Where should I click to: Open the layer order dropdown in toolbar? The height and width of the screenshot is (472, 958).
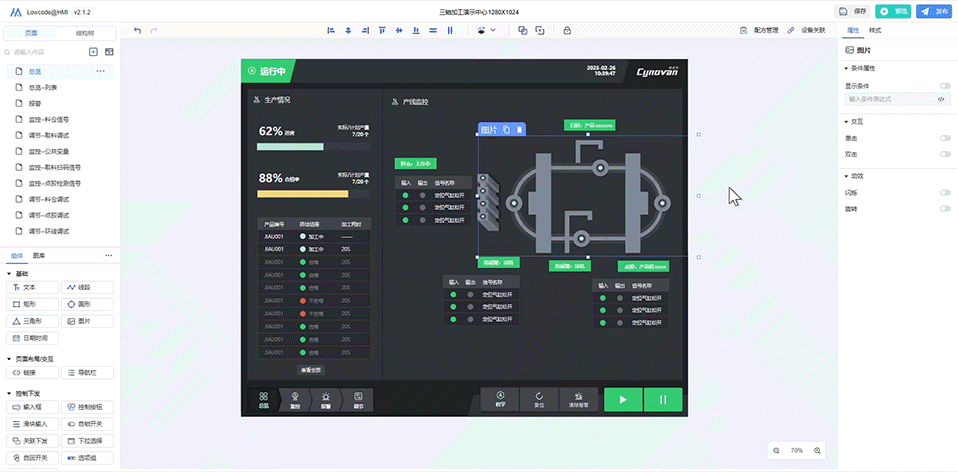pyautogui.click(x=485, y=30)
